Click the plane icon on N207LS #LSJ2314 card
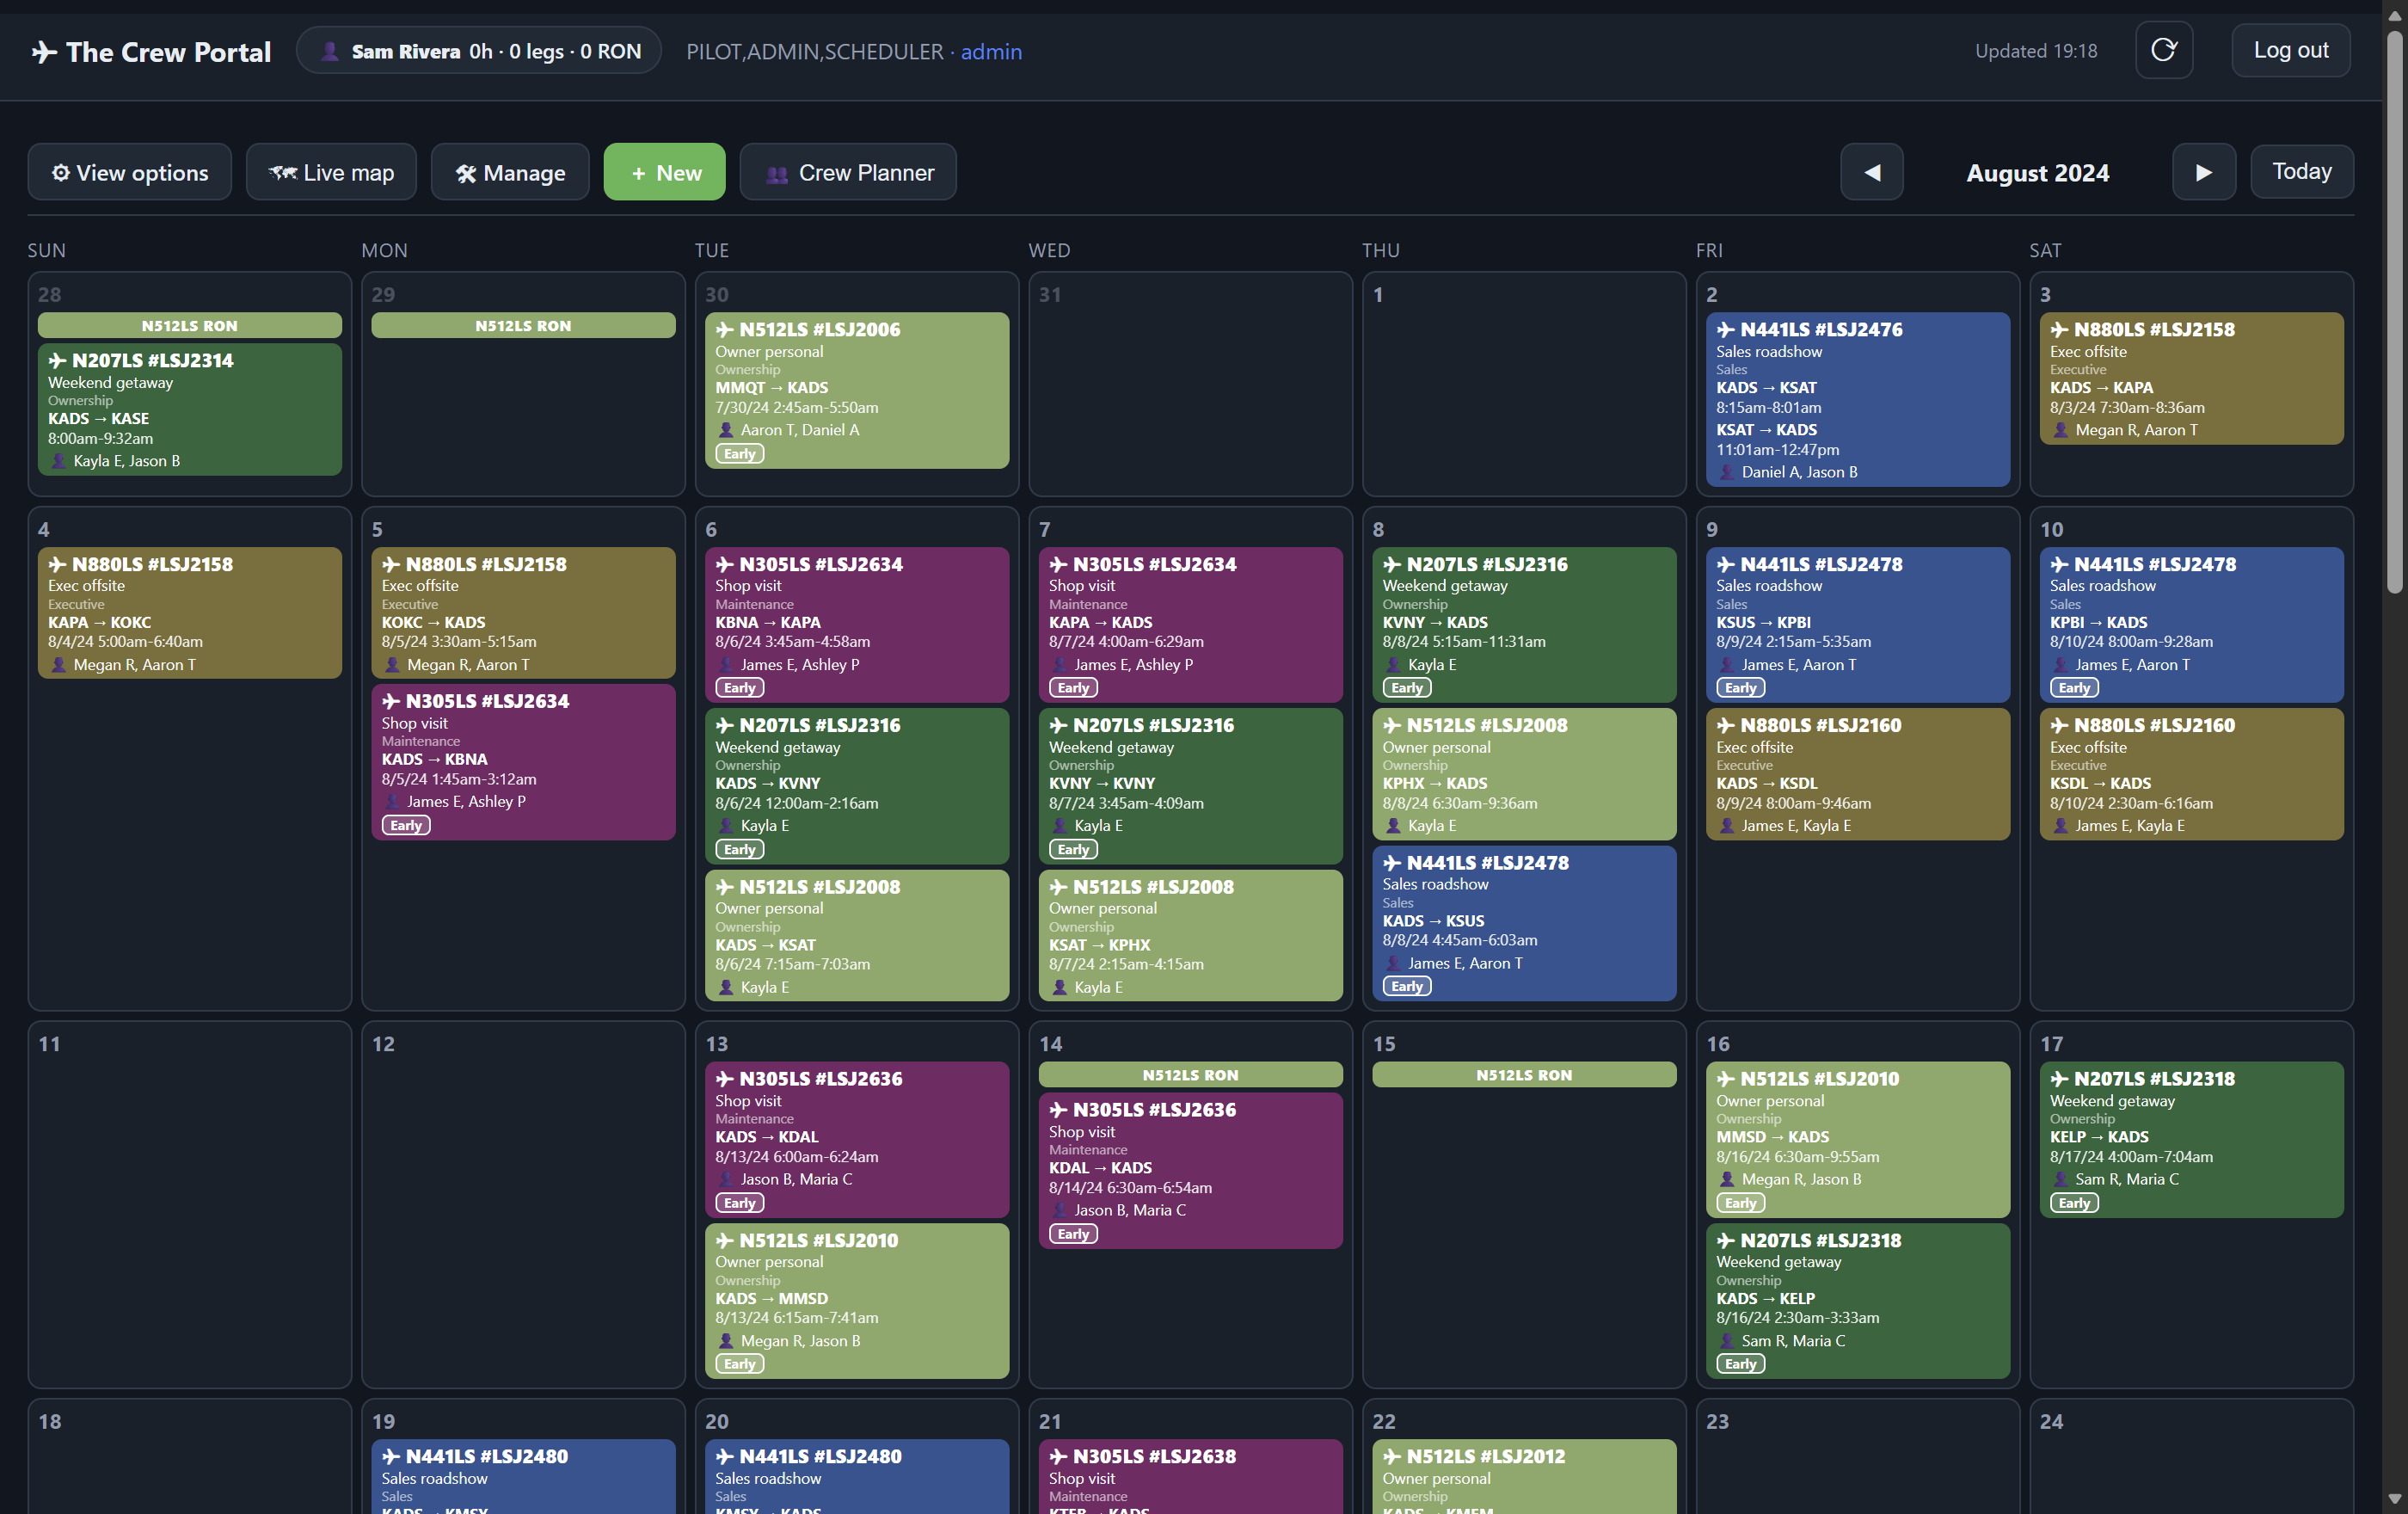Image resolution: width=2408 pixels, height=1514 pixels. pyautogui.click(x=58, y=360)
